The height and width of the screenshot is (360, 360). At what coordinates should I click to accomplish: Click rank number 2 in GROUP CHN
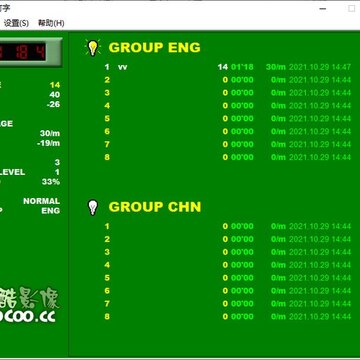(x=107, y=239)
